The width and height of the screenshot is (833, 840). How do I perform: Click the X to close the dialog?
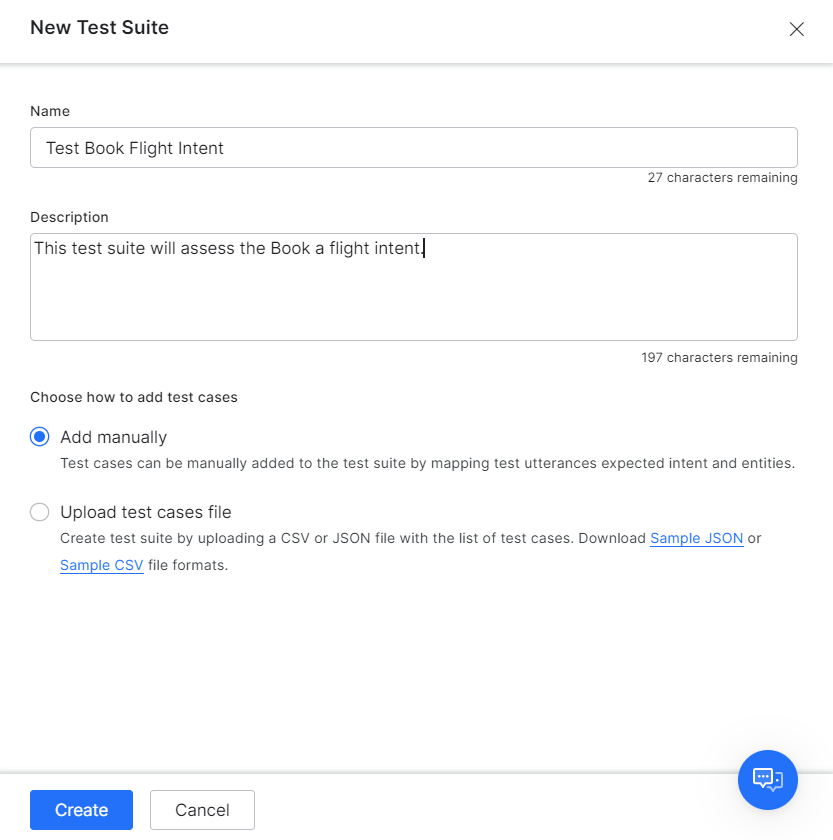(x=797, y=29)
